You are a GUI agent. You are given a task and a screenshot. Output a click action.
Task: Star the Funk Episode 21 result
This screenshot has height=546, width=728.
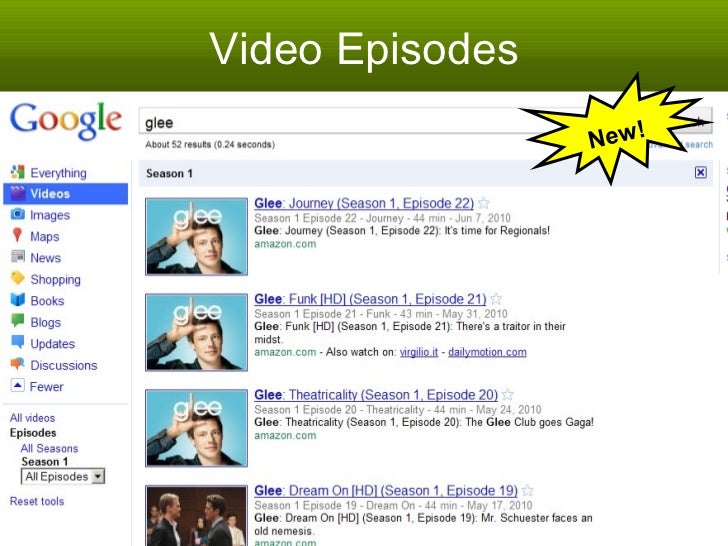pos(496,299)
